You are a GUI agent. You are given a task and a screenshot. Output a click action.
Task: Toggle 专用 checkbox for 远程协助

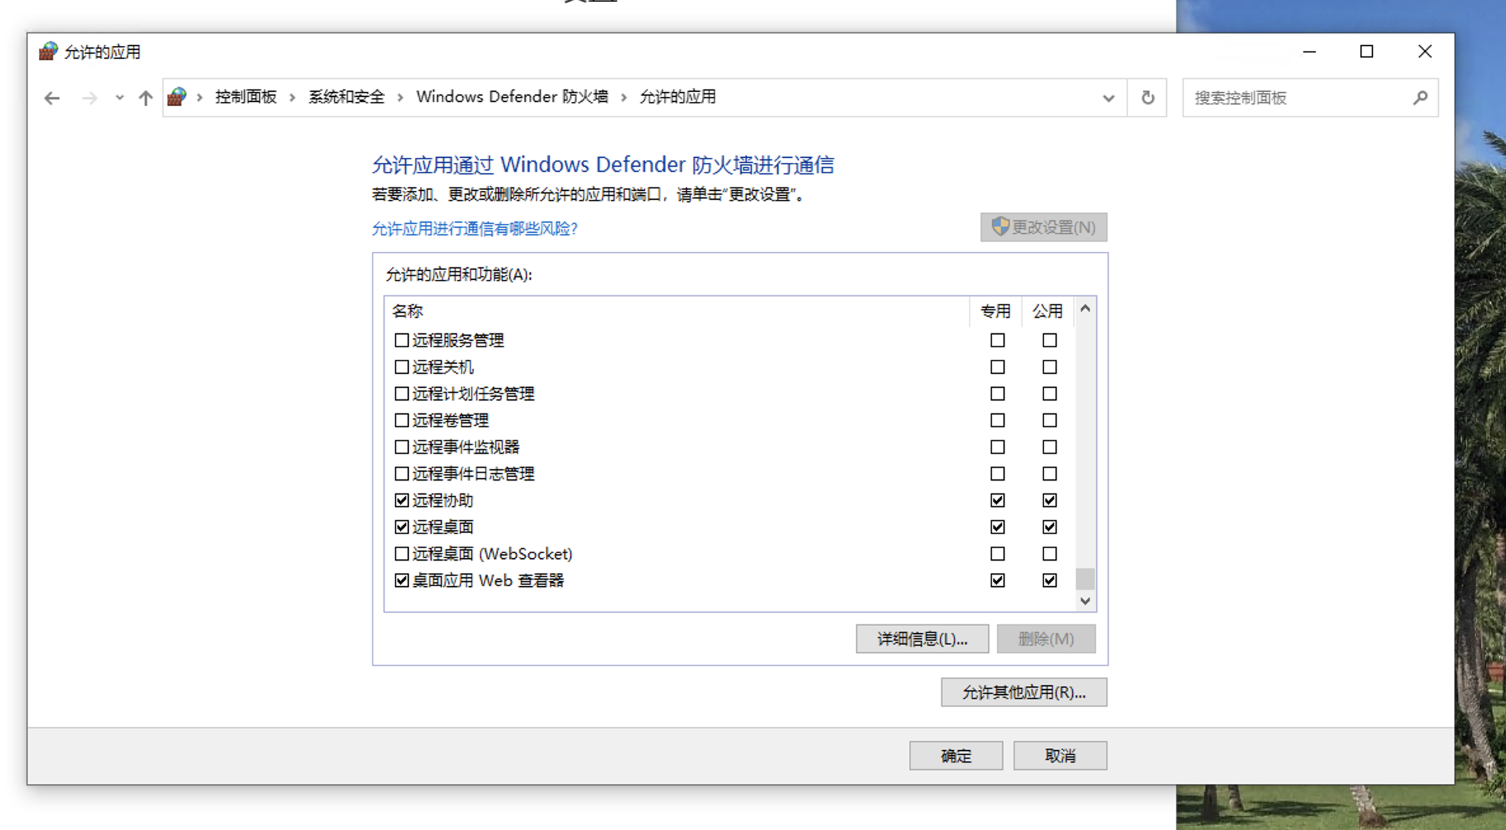998,500
